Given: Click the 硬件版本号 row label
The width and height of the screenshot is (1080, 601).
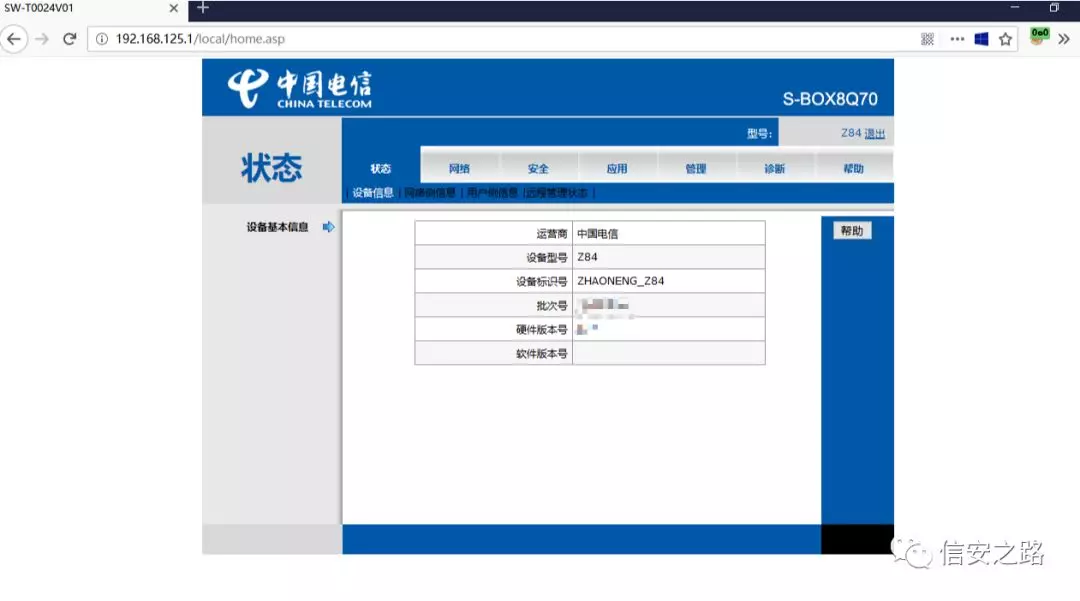Looking at the screenshot, I should click(541, 329).
